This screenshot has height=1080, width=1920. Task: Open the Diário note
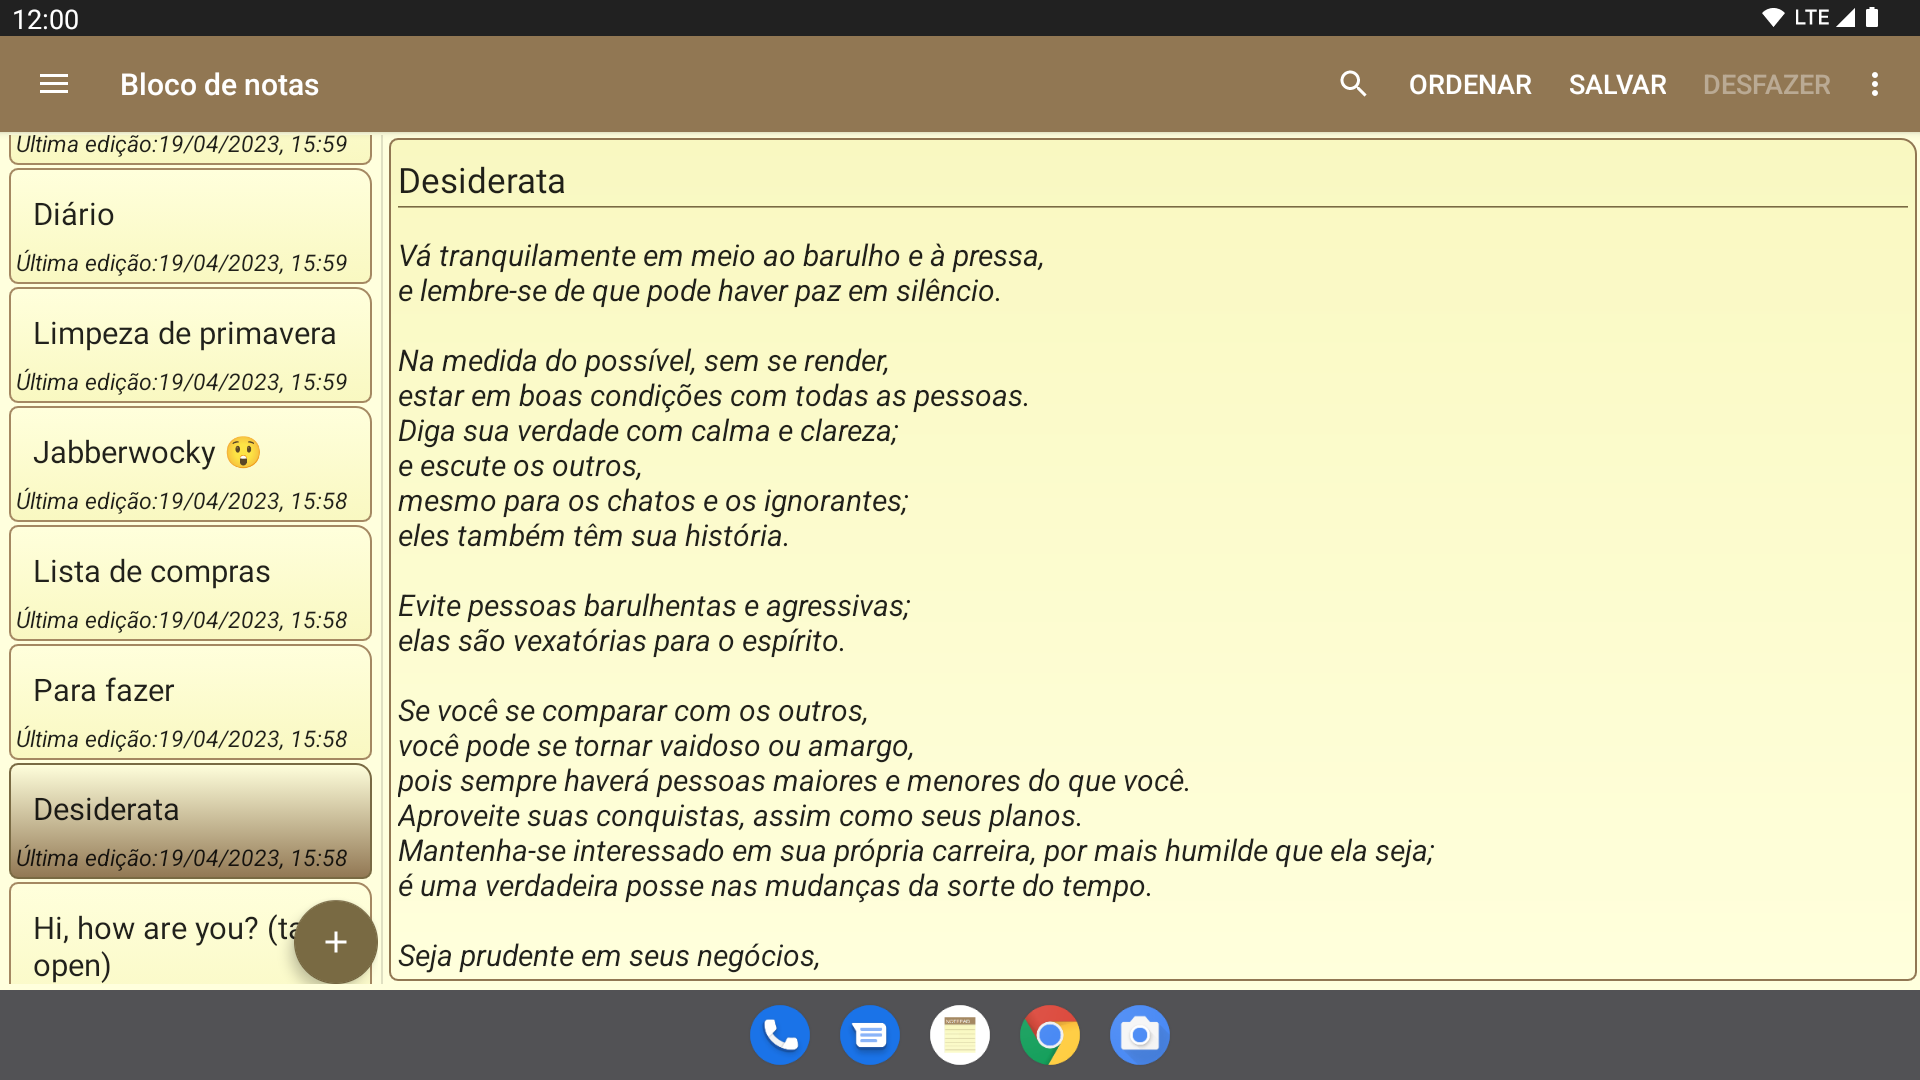pyautogui.click(x=190, y=227)
